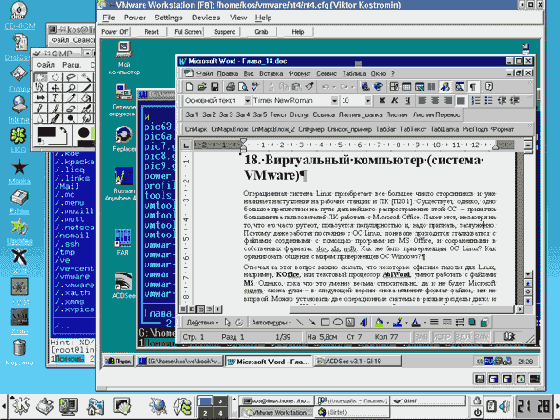Toggle justify alignment in Word formatting toolbar

click(x=460, y=101)
